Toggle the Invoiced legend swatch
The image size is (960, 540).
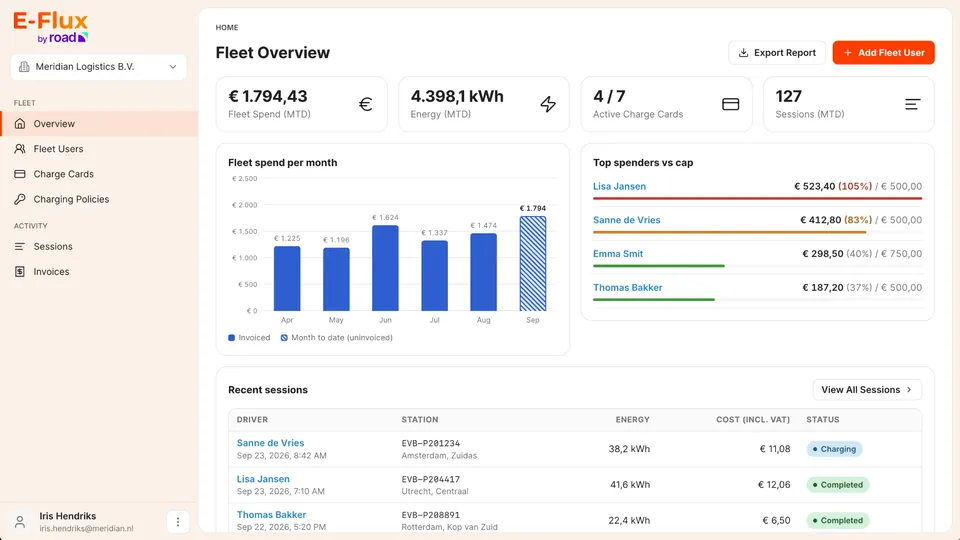[231, 337]
